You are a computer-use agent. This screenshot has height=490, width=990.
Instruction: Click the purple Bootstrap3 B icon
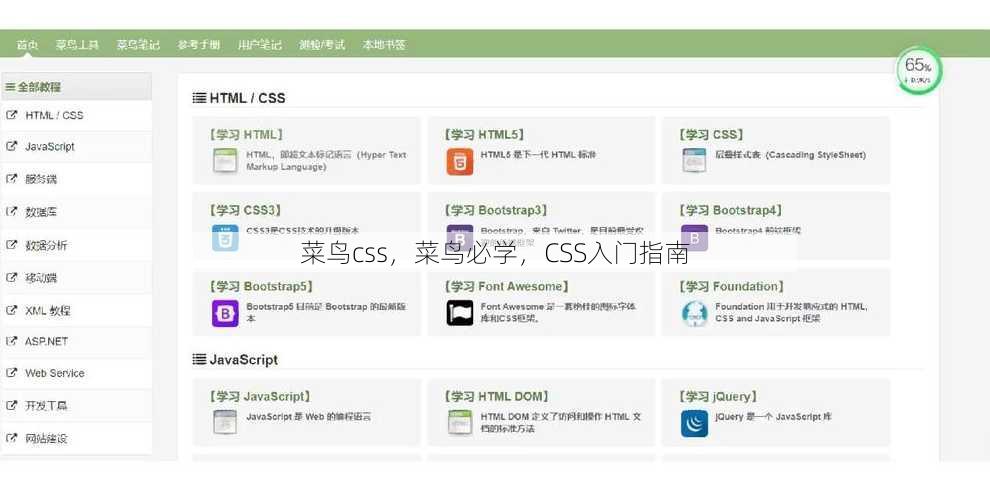[x=460, y=238]
